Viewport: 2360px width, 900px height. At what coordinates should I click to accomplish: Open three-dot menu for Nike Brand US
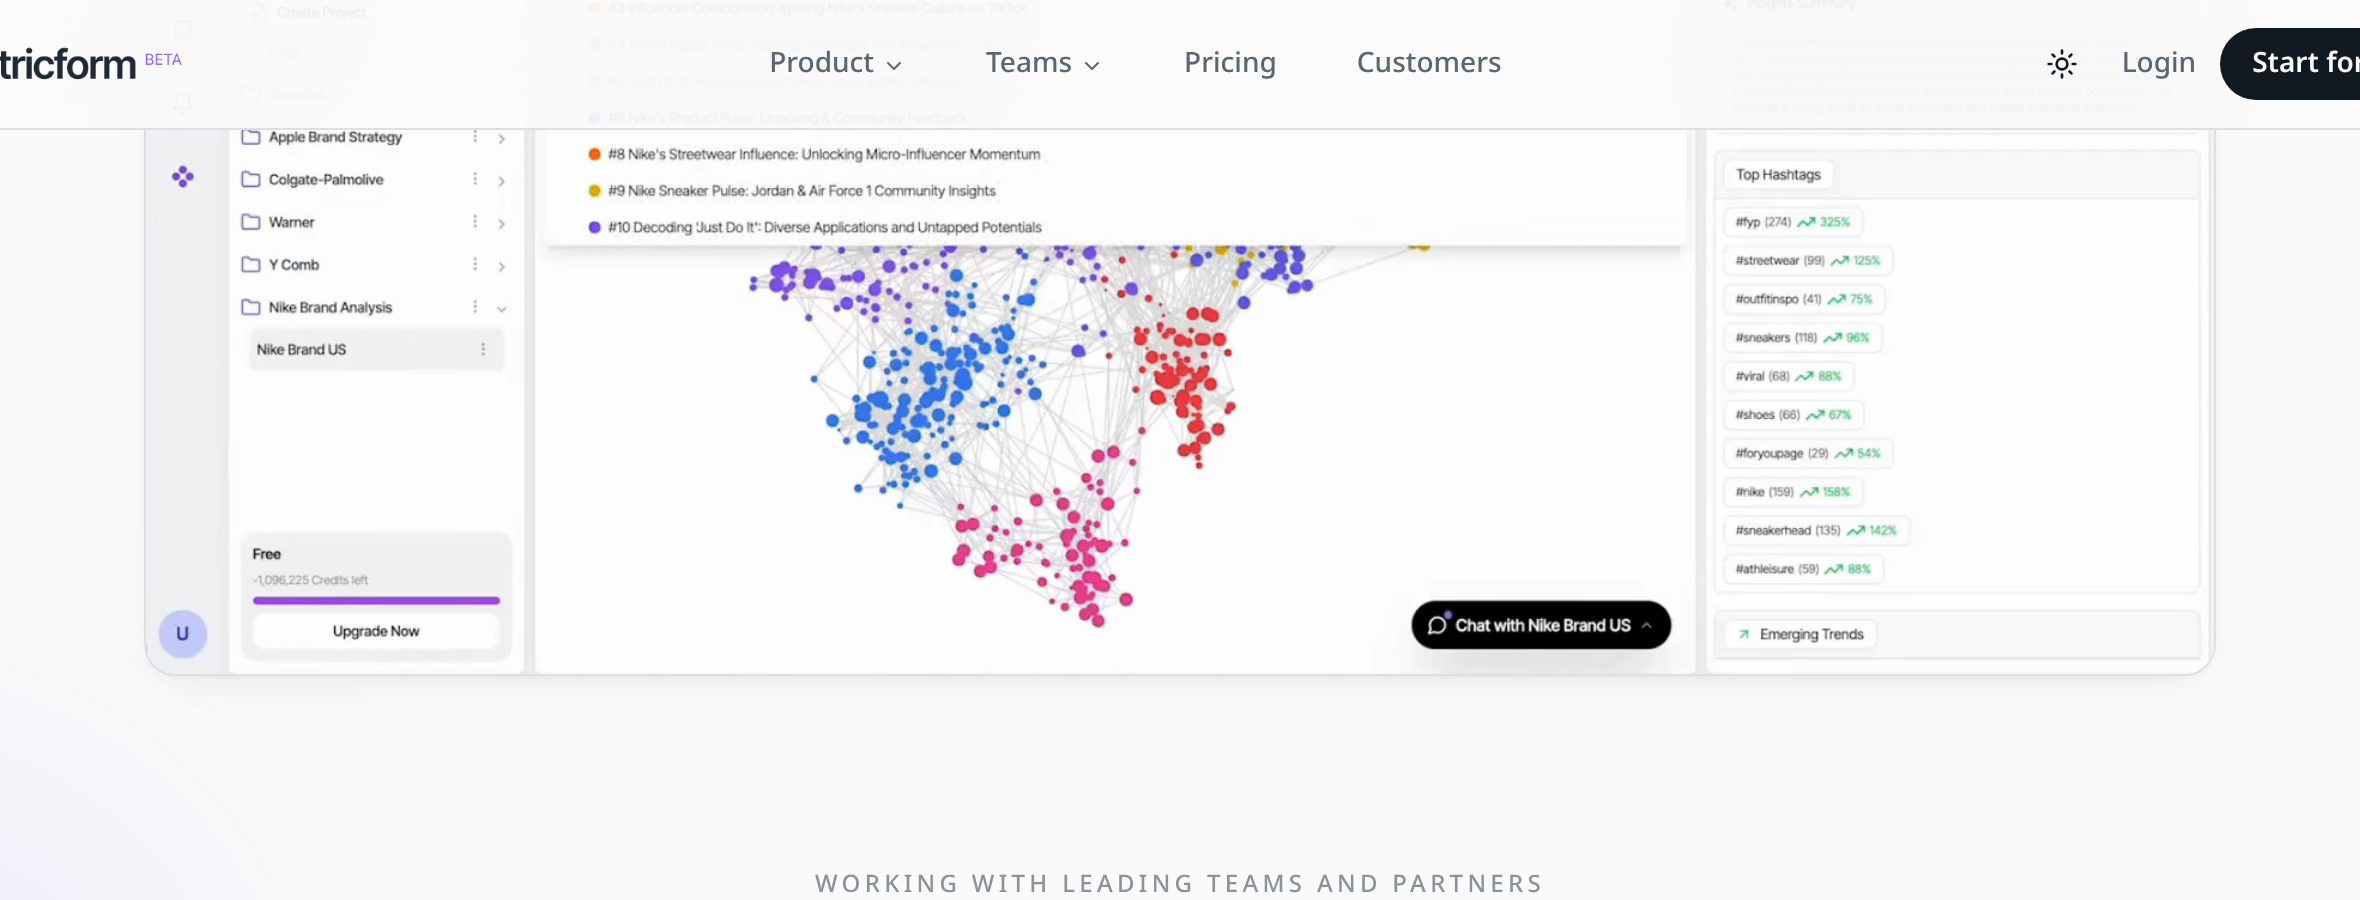coord(483,349)
